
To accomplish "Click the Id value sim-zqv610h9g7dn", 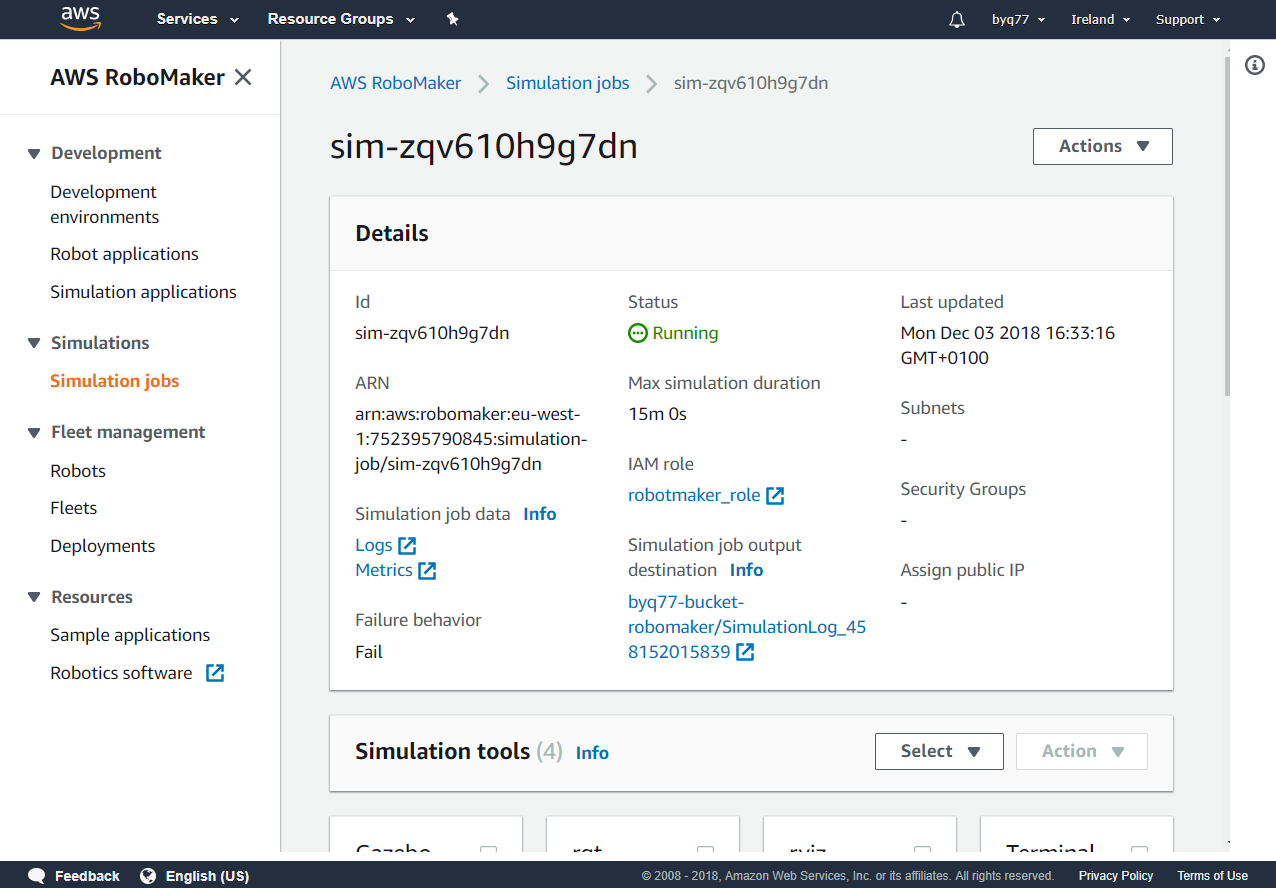I will tap(432, 333).
